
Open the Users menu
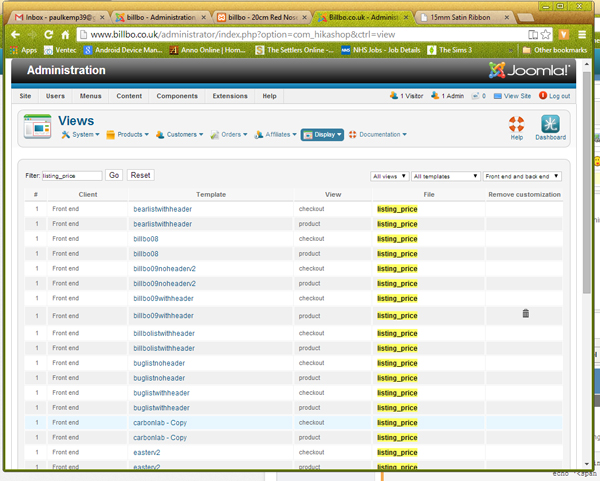(55, 96)
